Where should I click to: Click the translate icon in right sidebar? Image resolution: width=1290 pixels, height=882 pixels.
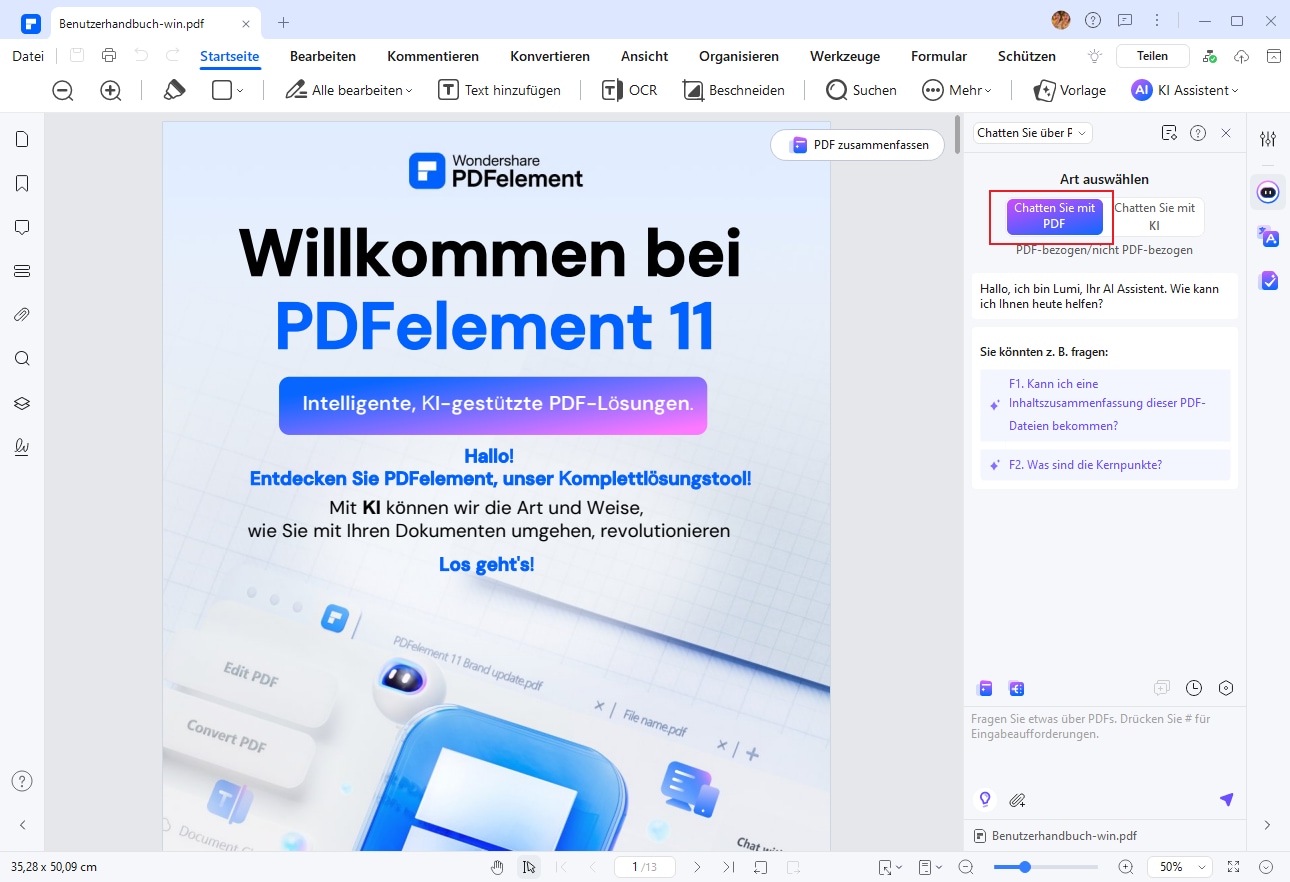pyautogui.click(x=1268, y=237)
